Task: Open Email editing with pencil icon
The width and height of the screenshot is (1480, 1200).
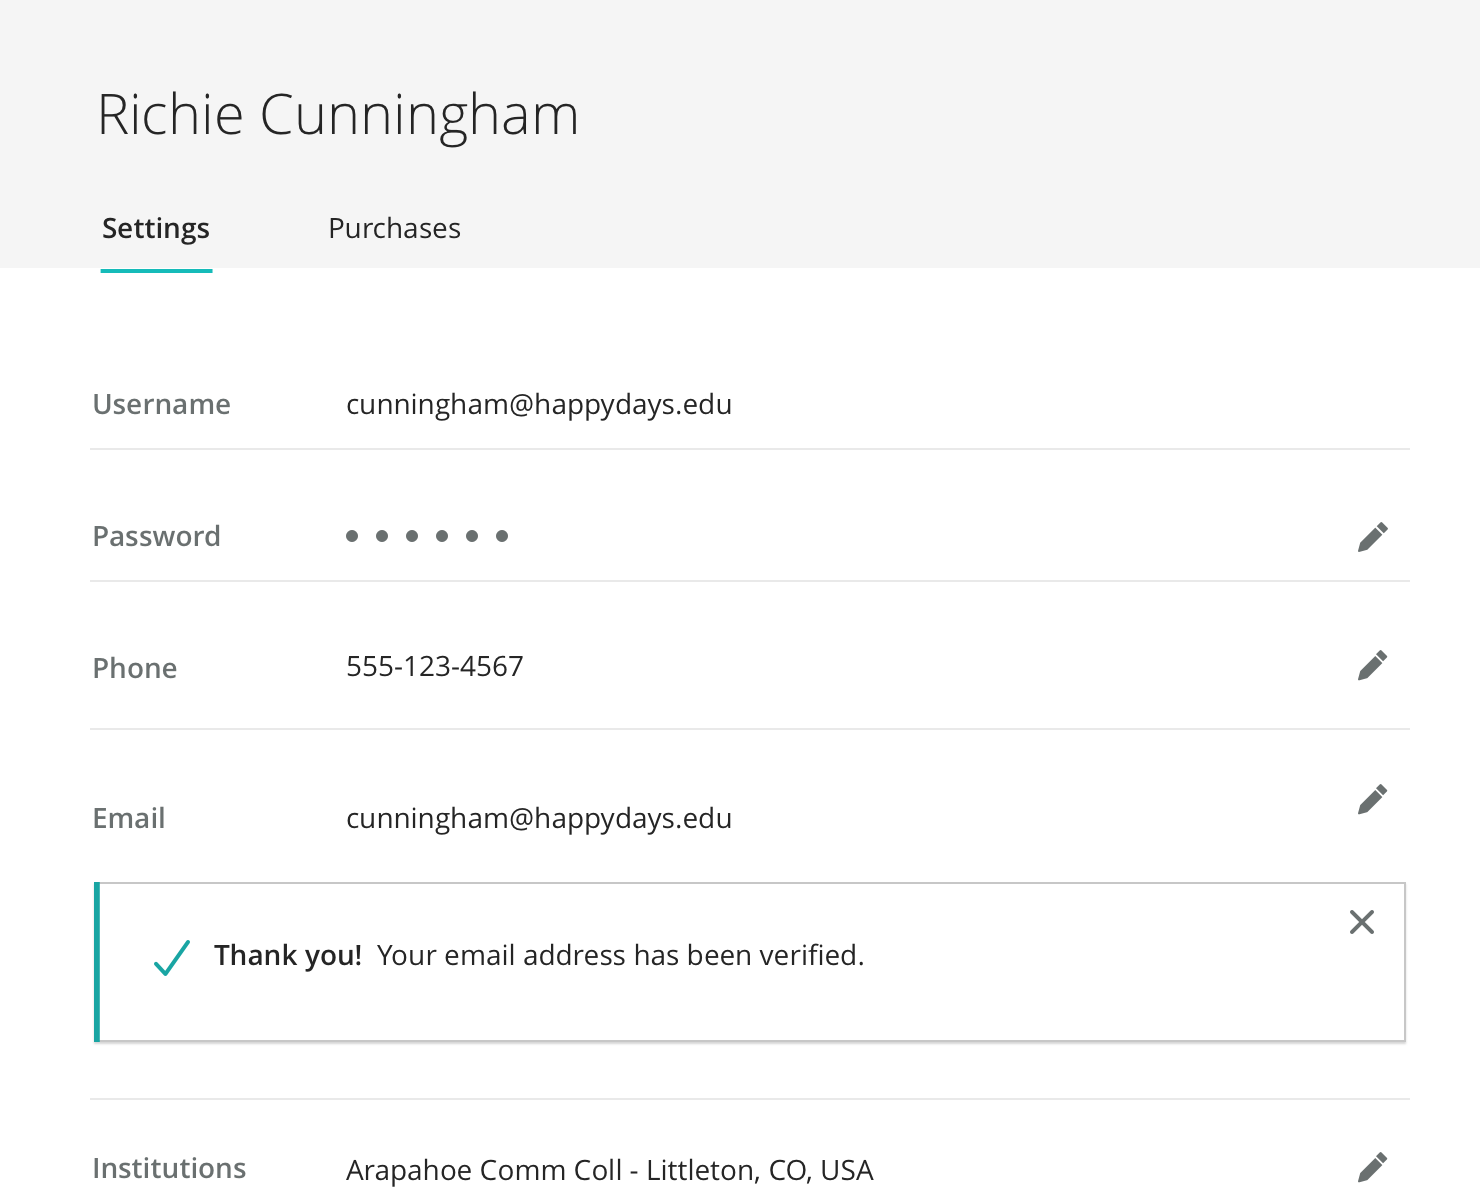Action: point(1372,799)
